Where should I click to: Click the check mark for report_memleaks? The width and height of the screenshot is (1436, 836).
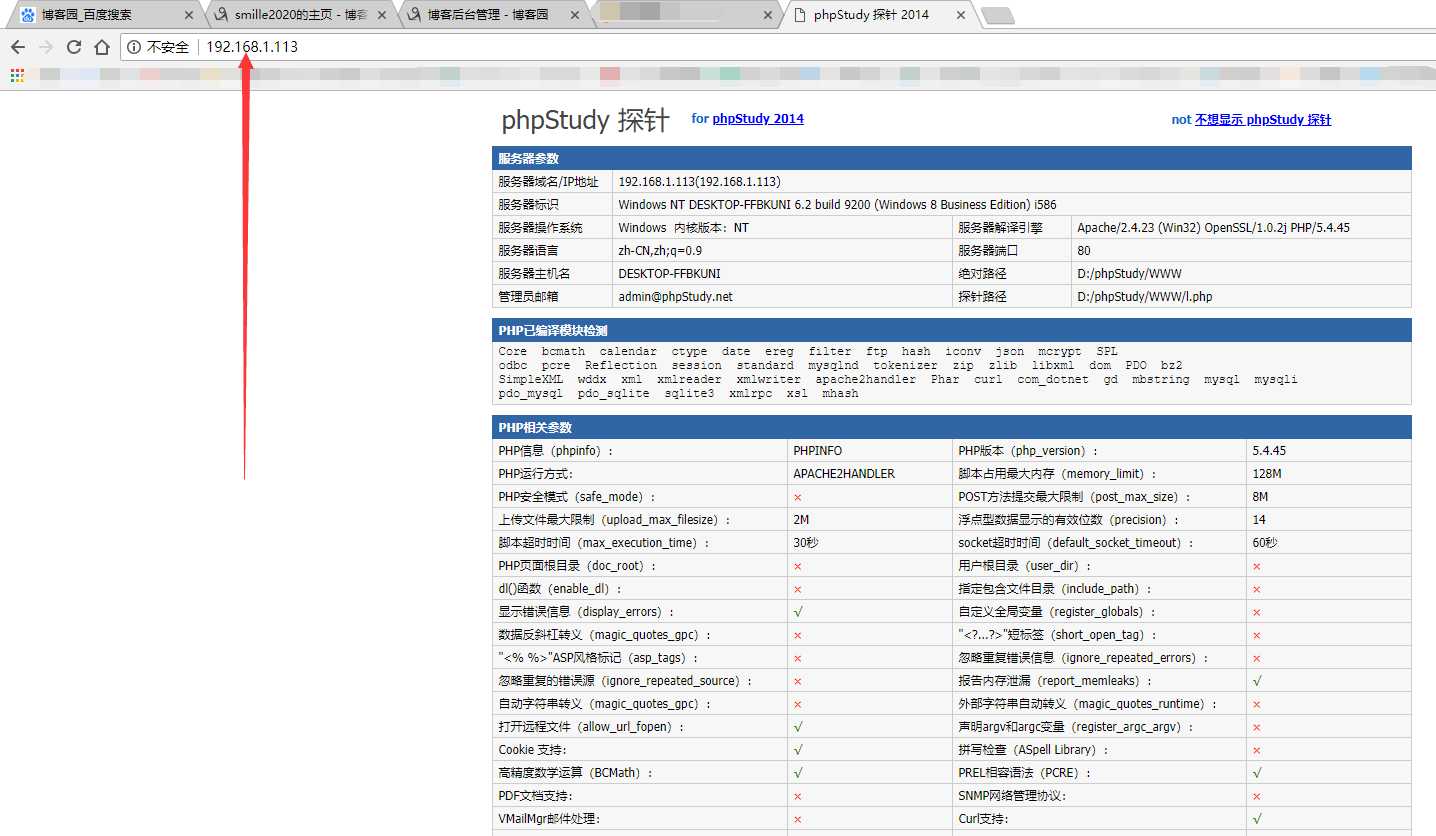pos(1257,681)
